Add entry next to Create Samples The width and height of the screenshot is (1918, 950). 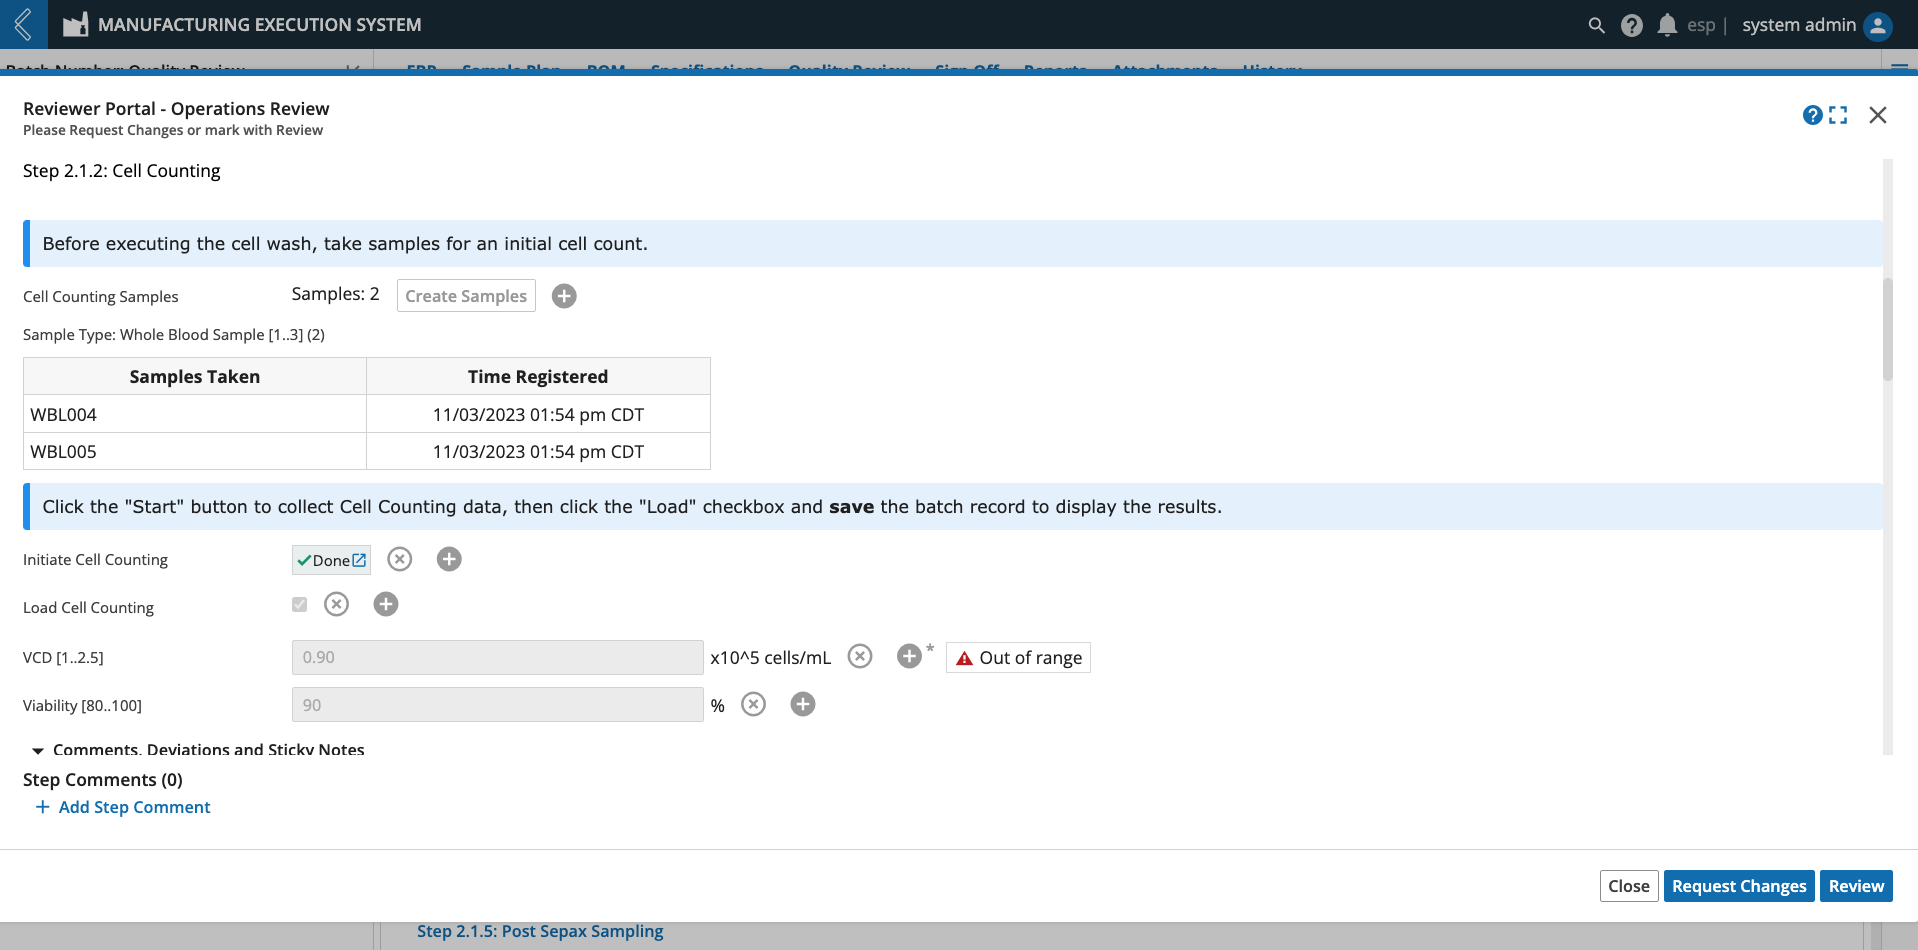tap(564, 296)
